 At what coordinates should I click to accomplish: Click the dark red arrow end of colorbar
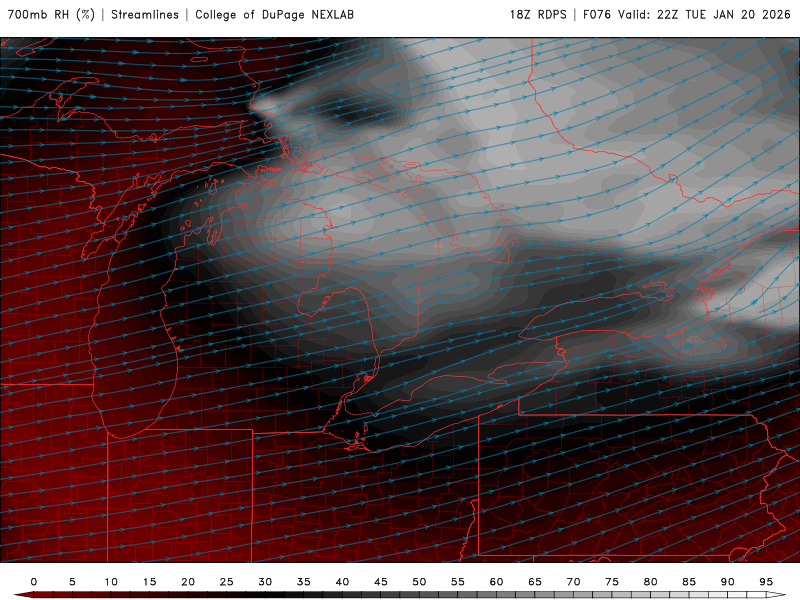pos(23,595)
